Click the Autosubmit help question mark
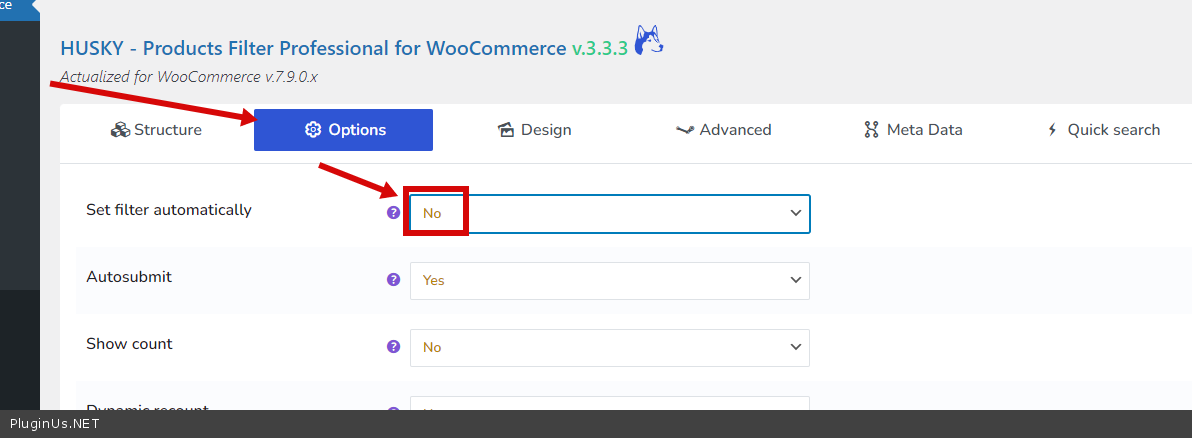This screenshot has width=1192, height=438. click(x=393, y=280)
